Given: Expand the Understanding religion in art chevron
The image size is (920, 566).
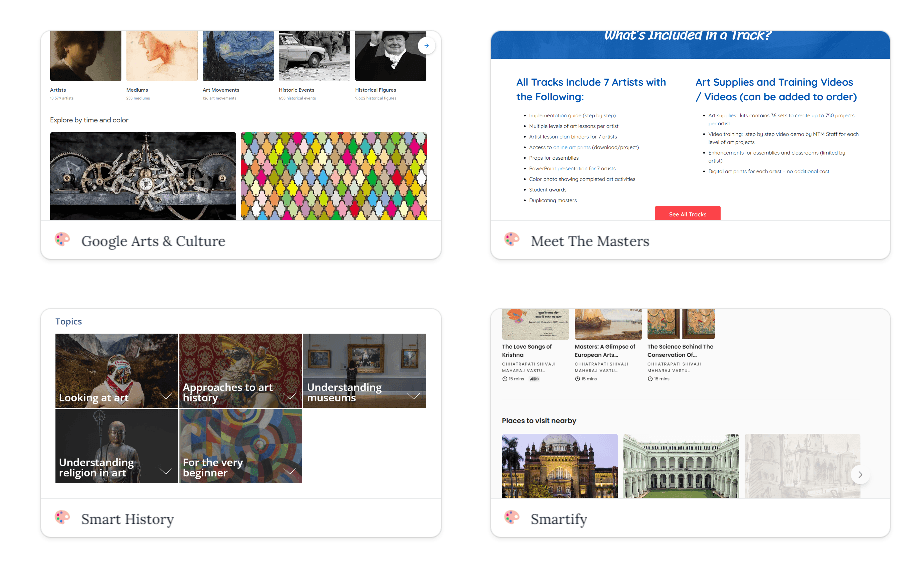Looking at the screenshot, I should coord(166,472).
